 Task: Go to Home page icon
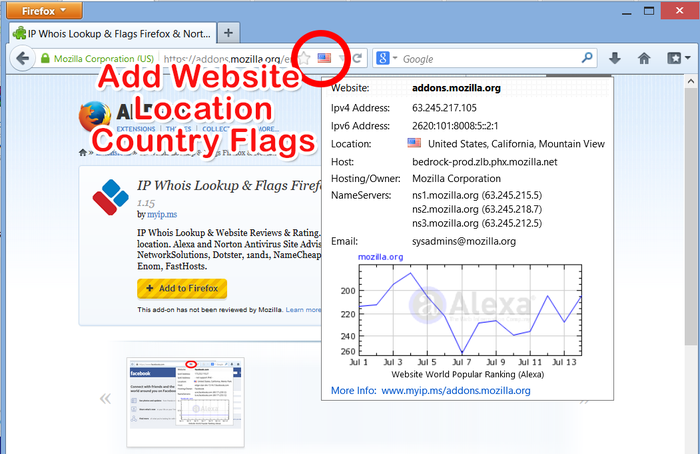tap(644, 58)
